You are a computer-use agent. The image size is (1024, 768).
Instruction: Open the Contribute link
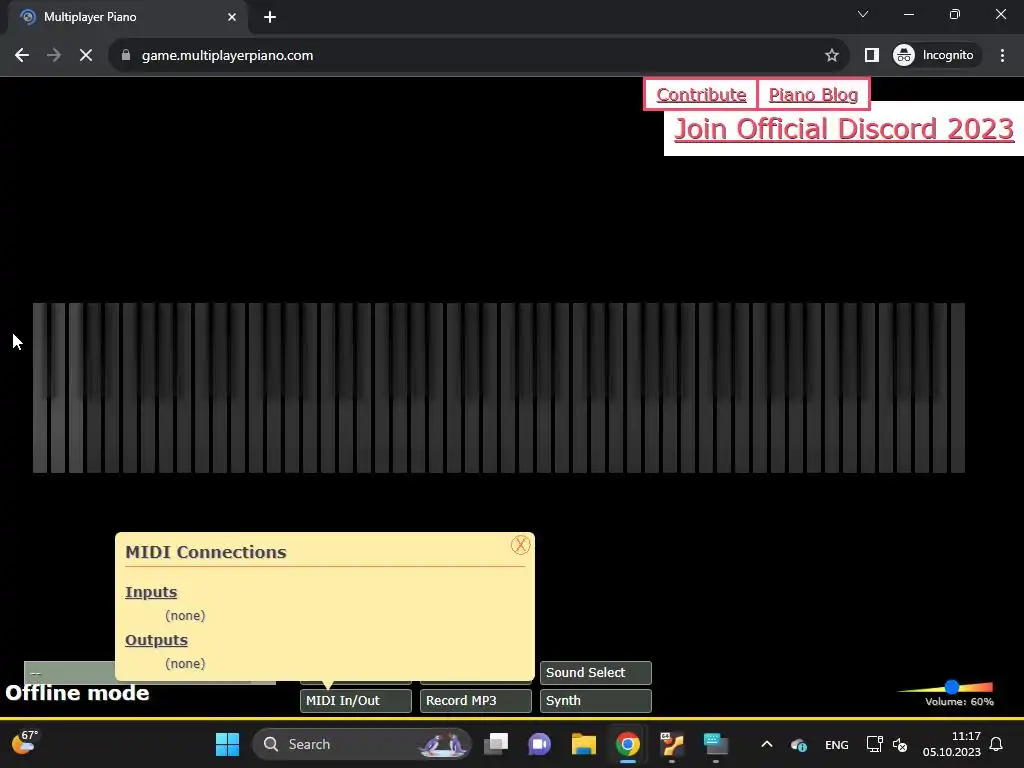(x=701, y=95)
